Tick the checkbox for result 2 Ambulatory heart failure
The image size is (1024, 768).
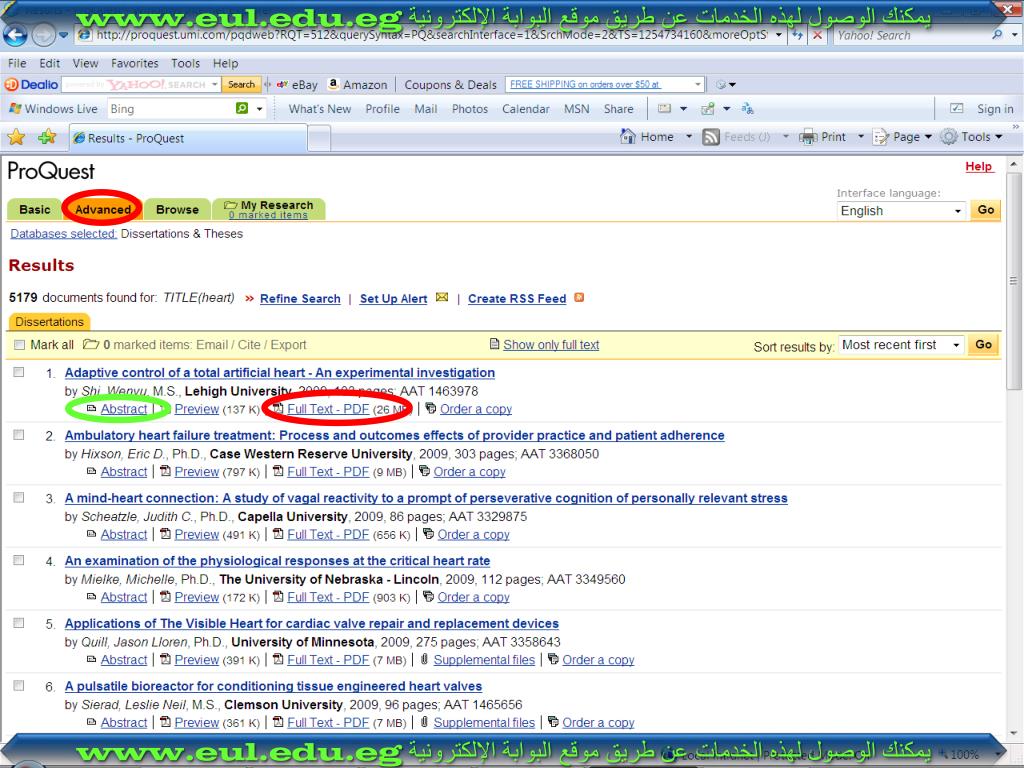[x=19, y=435]
